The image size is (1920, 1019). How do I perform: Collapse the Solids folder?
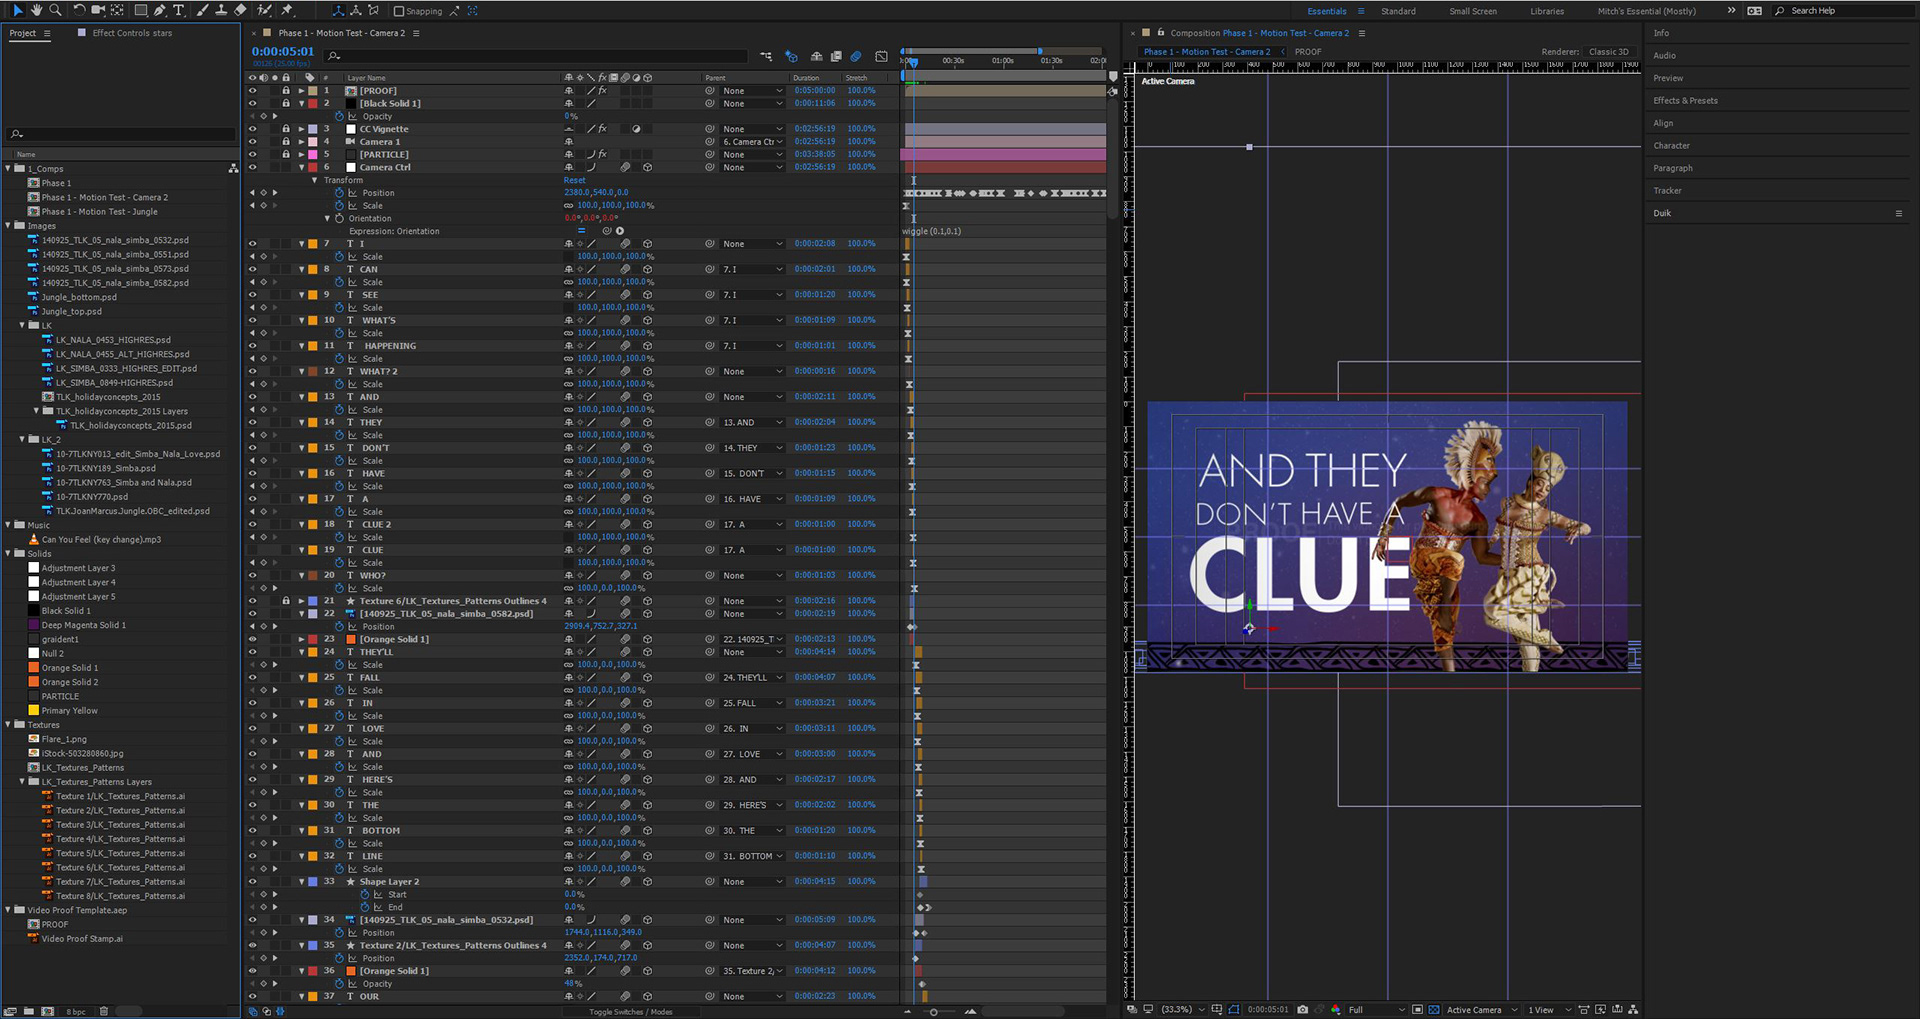coord(9,554)
